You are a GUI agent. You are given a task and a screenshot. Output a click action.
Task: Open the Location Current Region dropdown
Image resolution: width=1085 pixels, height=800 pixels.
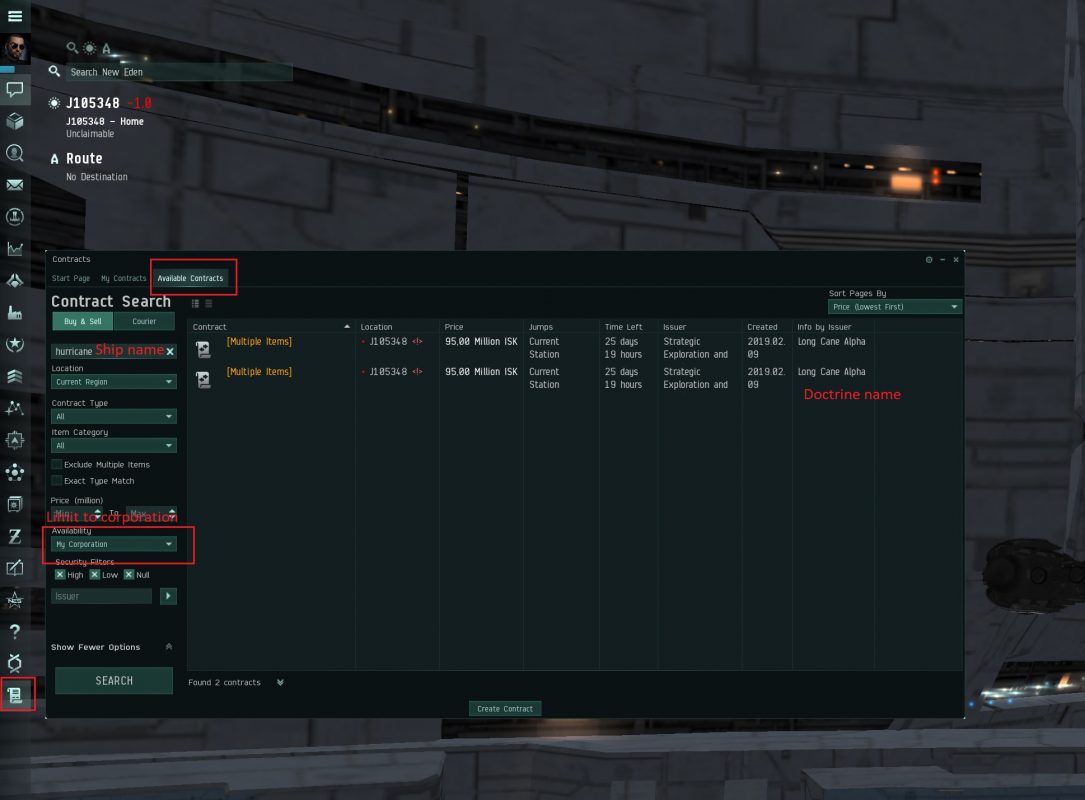point(113,382)
